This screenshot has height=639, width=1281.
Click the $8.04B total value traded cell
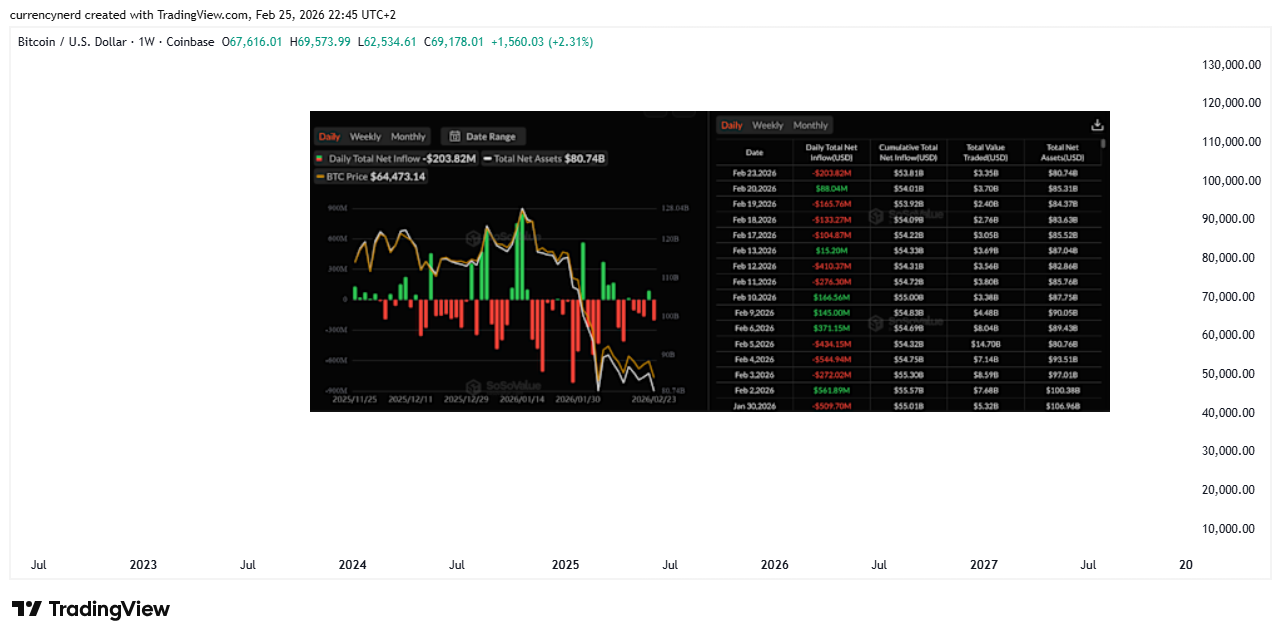[x=985, y=328]
